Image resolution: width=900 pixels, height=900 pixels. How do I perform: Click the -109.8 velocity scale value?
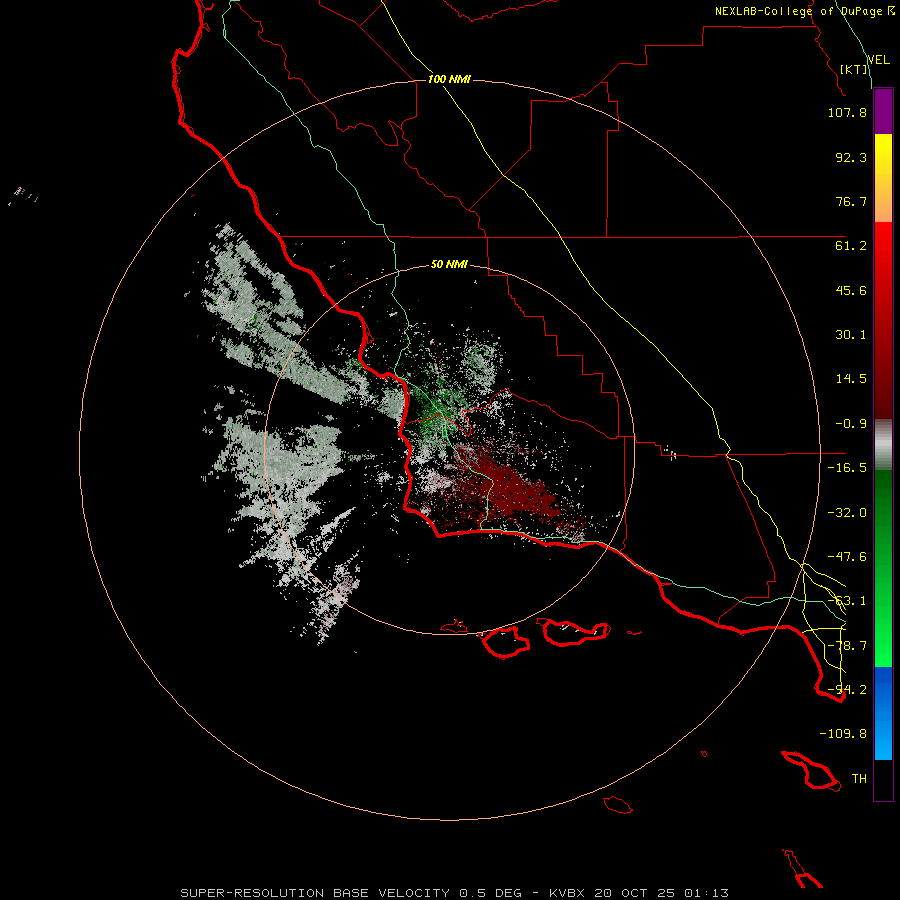pos(843,734)
